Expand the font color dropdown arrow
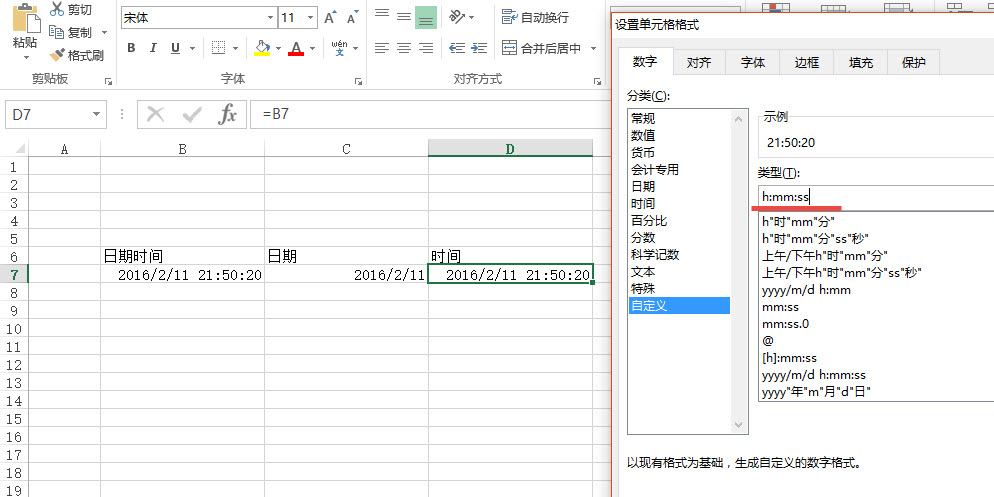This screenshot has width=994, height=497. [312, 48]
